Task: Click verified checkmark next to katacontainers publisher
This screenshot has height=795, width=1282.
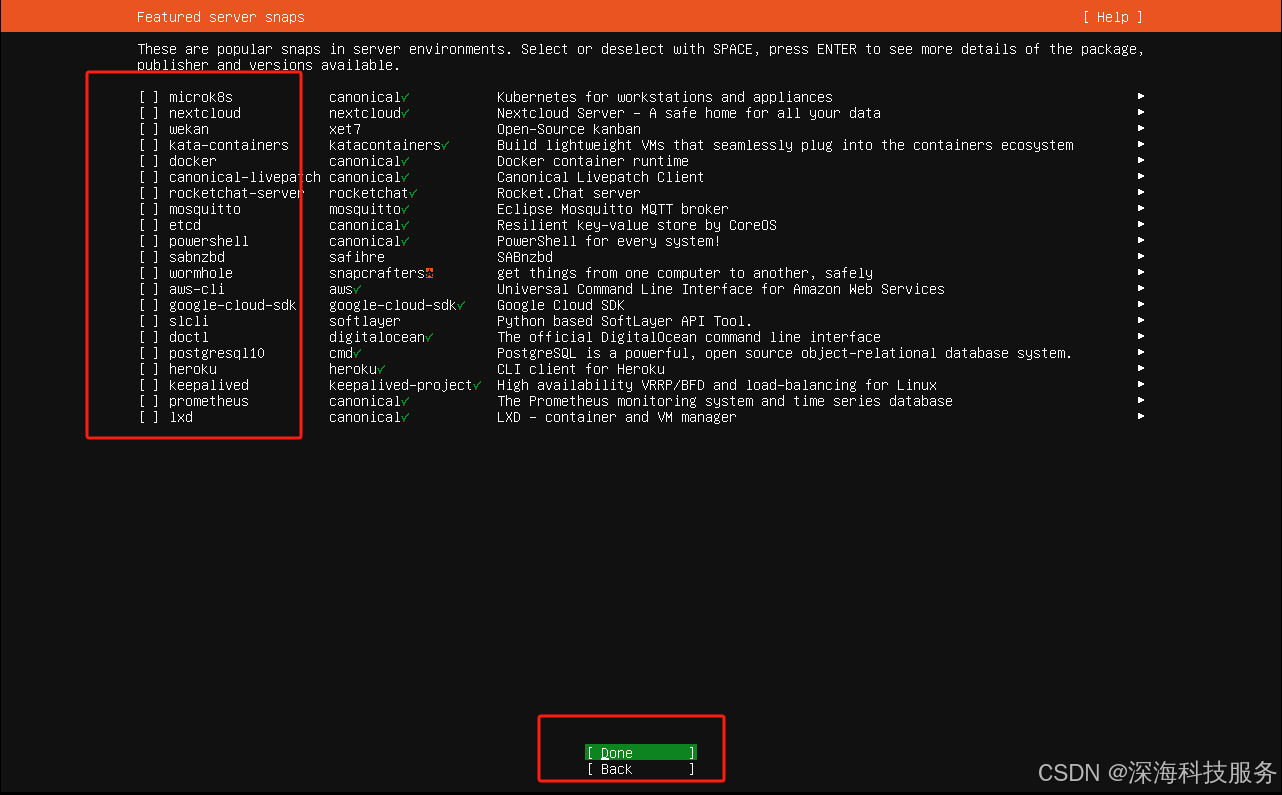Action: coord(445,145)
